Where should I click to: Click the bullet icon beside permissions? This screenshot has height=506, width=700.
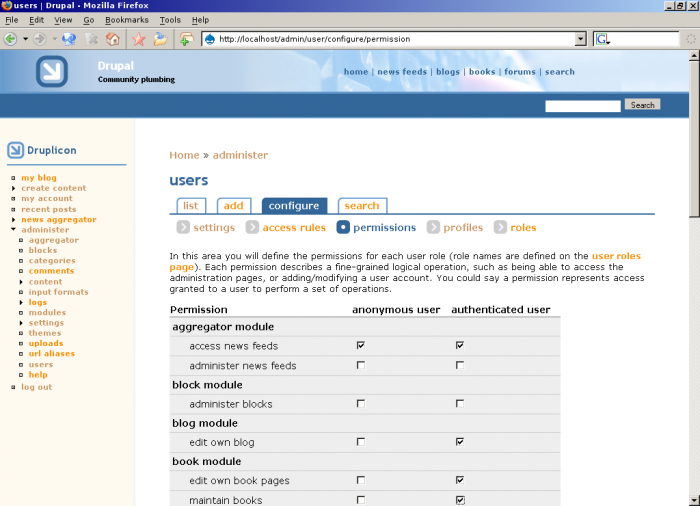[343, 227]
